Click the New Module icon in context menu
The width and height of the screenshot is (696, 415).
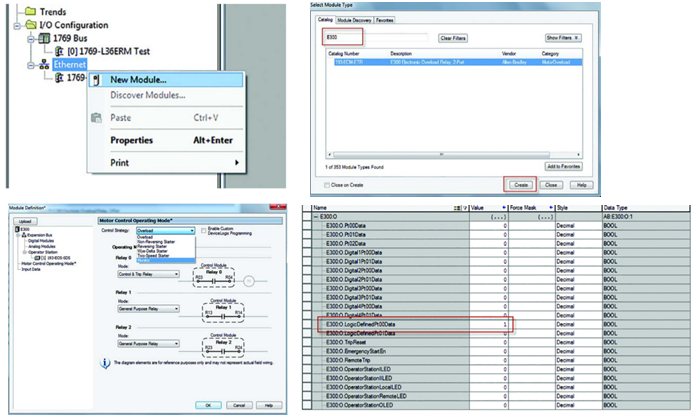pos(96,80)
